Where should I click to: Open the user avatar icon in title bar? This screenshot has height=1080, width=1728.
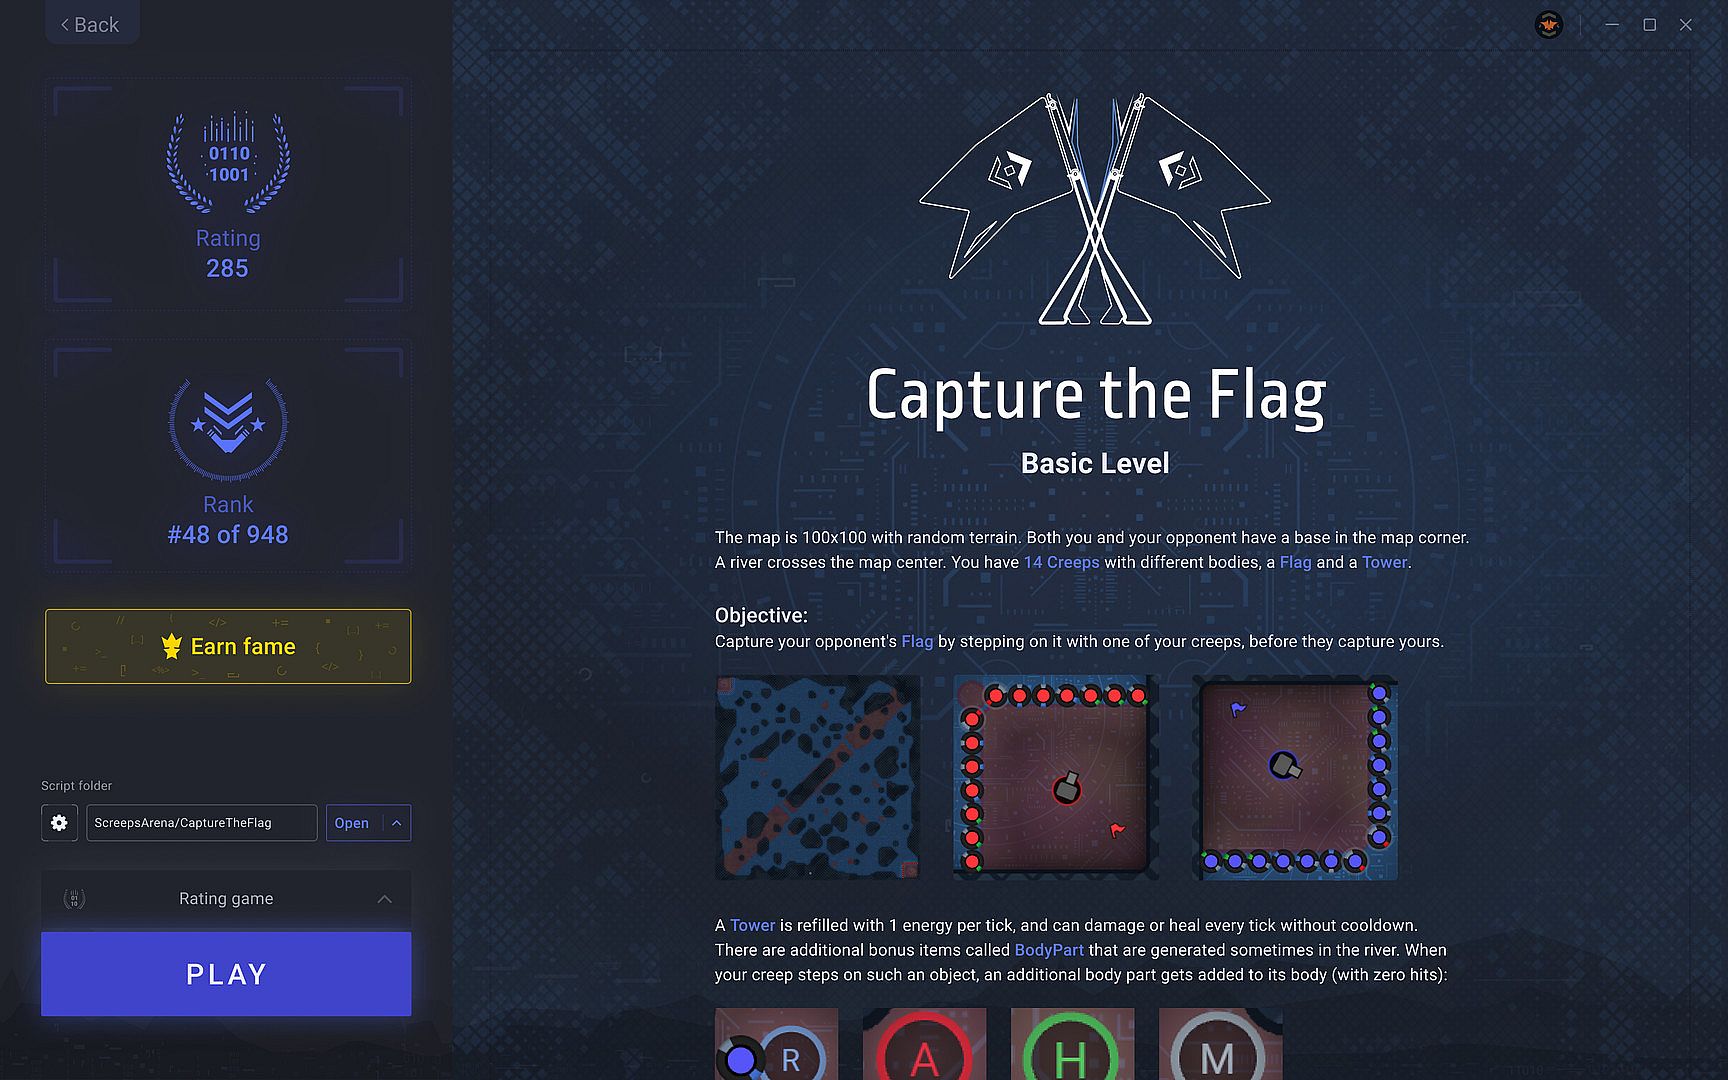[x=1549, y=25]
